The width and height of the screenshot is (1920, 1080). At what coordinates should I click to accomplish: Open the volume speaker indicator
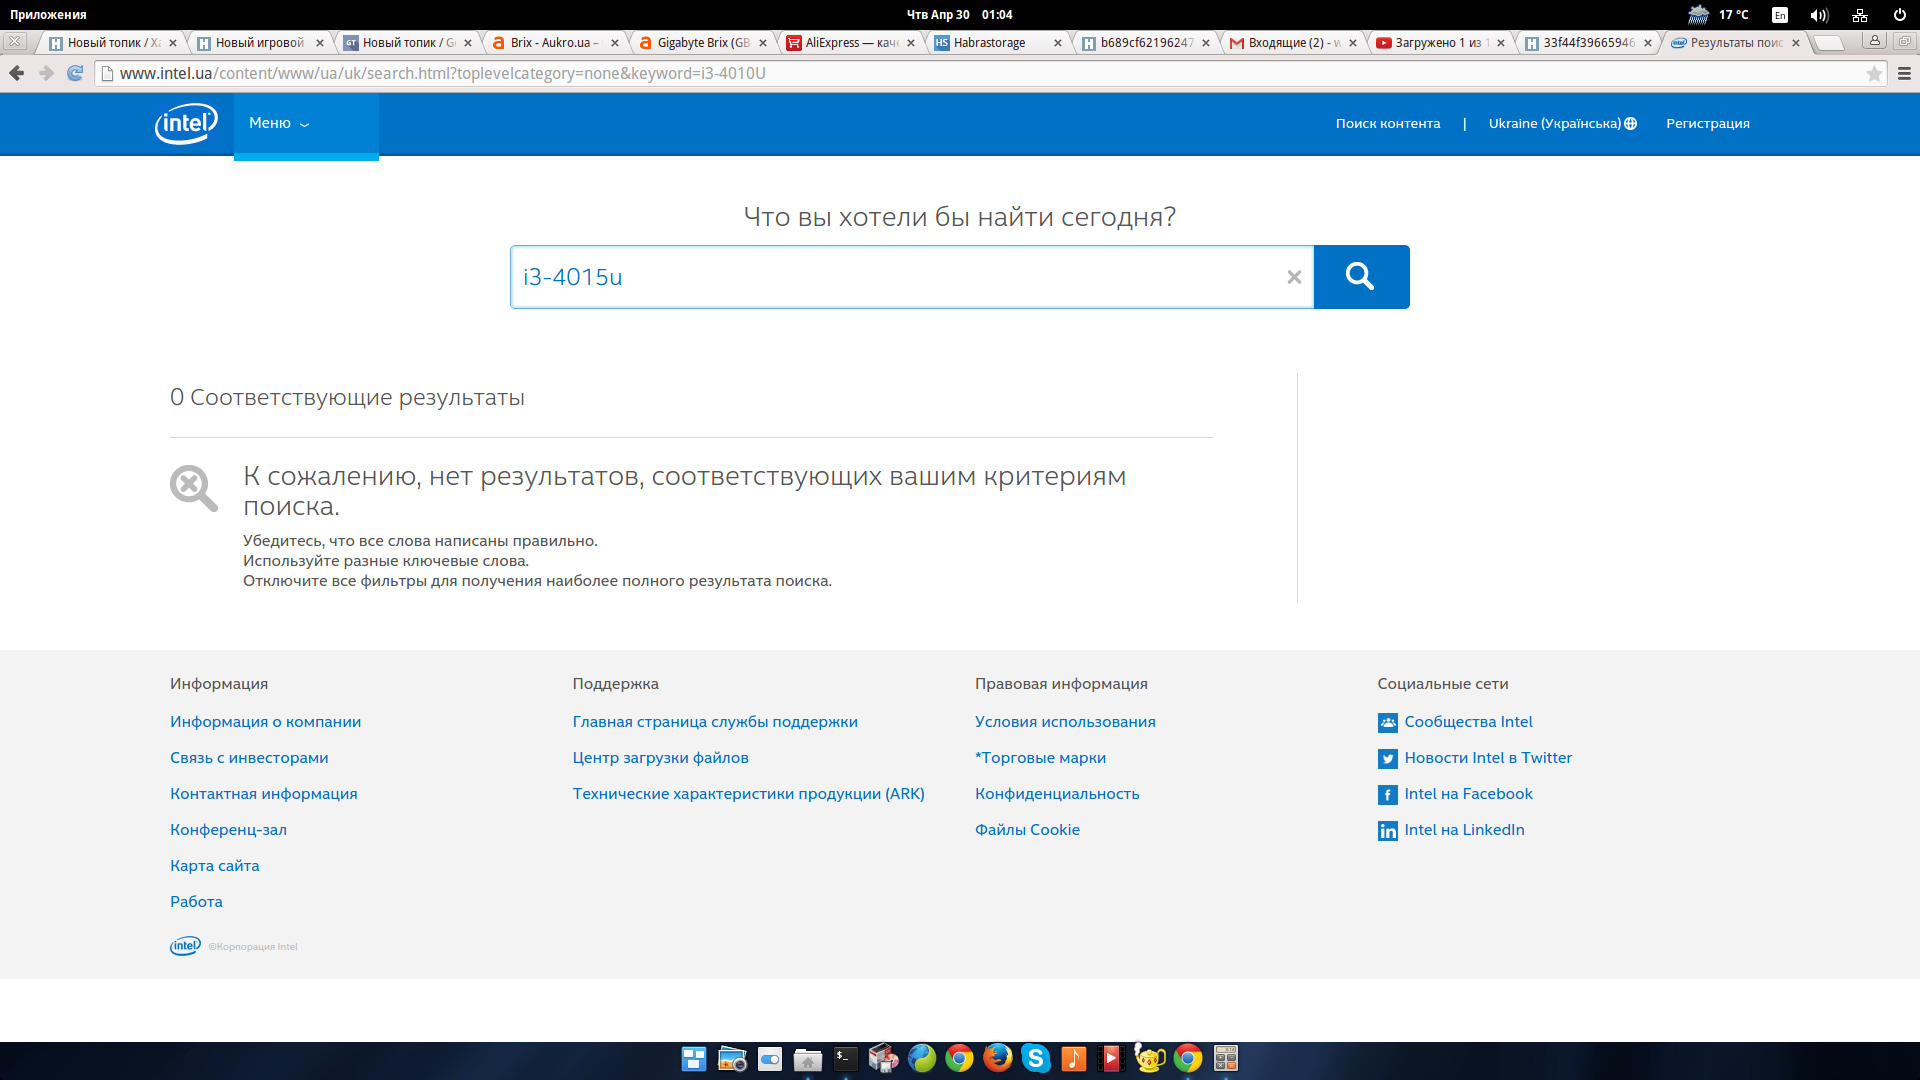[x=1819, y=15]
